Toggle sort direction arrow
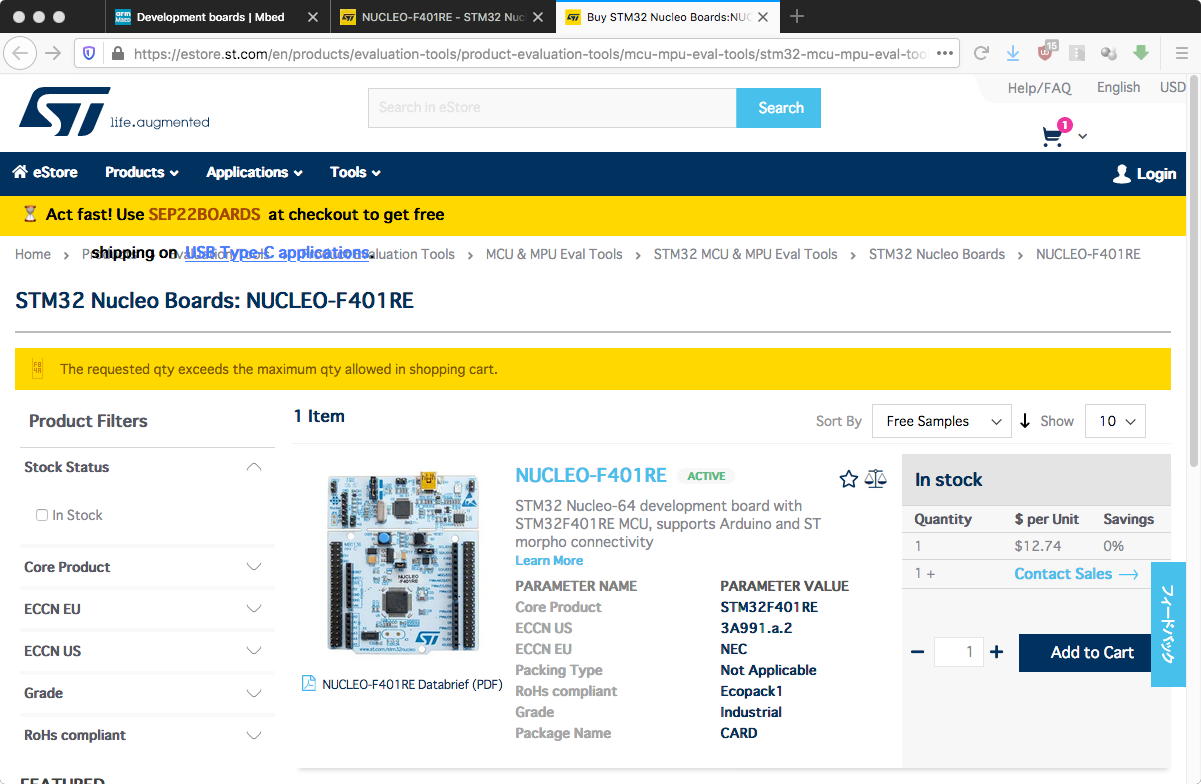Screen dimensions: 1201x784 click(1025, 421)
